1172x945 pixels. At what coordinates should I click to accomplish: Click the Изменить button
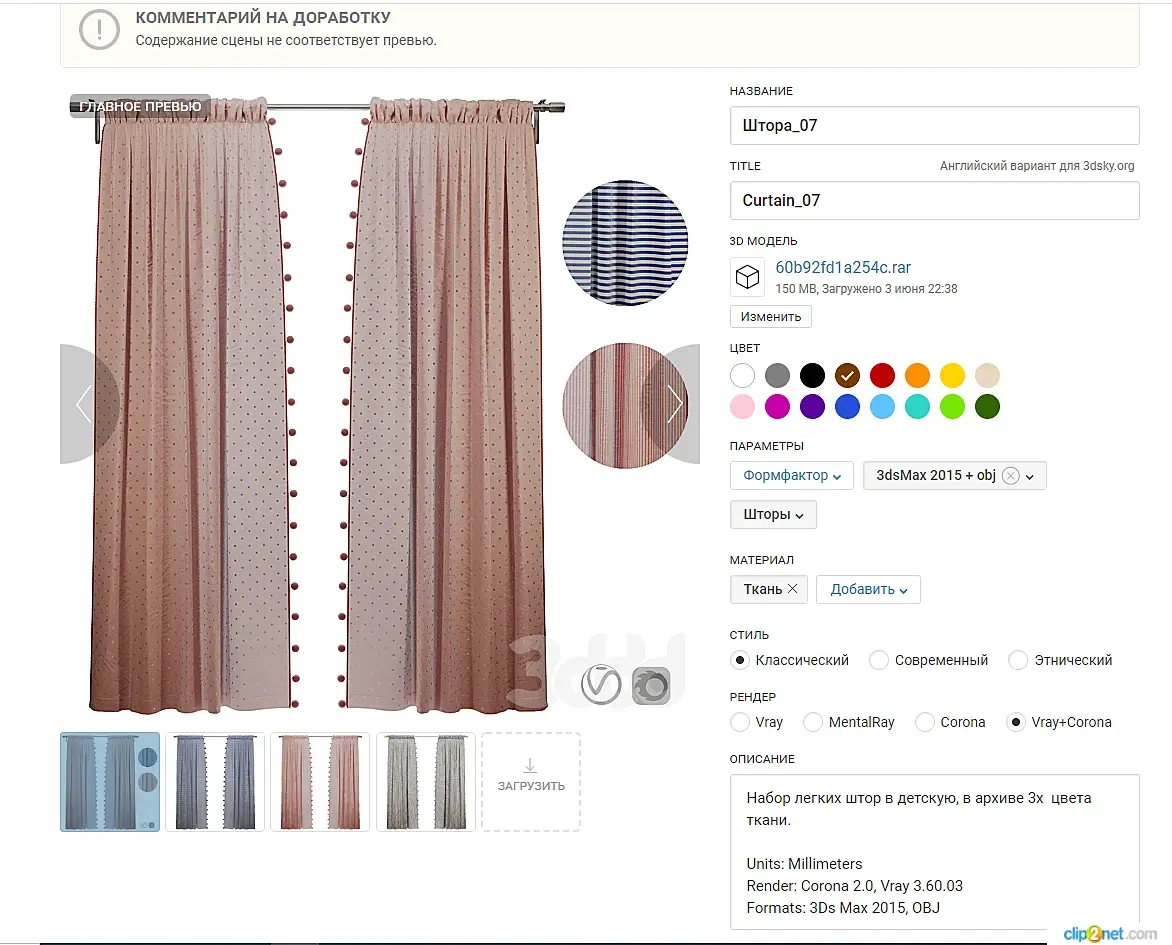click(771, 316)
